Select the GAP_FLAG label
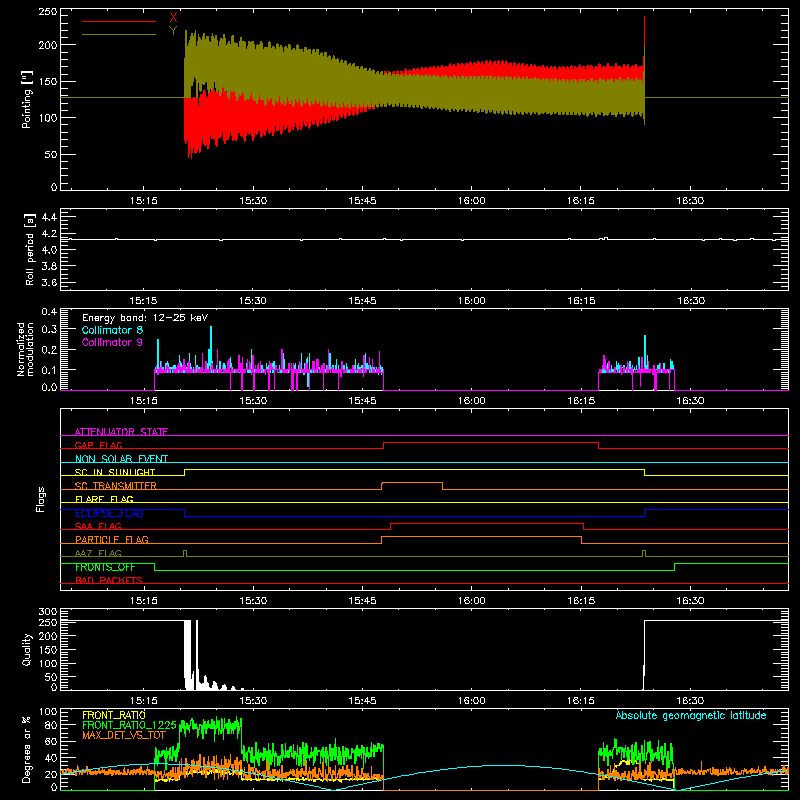Screen dimensions: 800x800 [98, 445]
